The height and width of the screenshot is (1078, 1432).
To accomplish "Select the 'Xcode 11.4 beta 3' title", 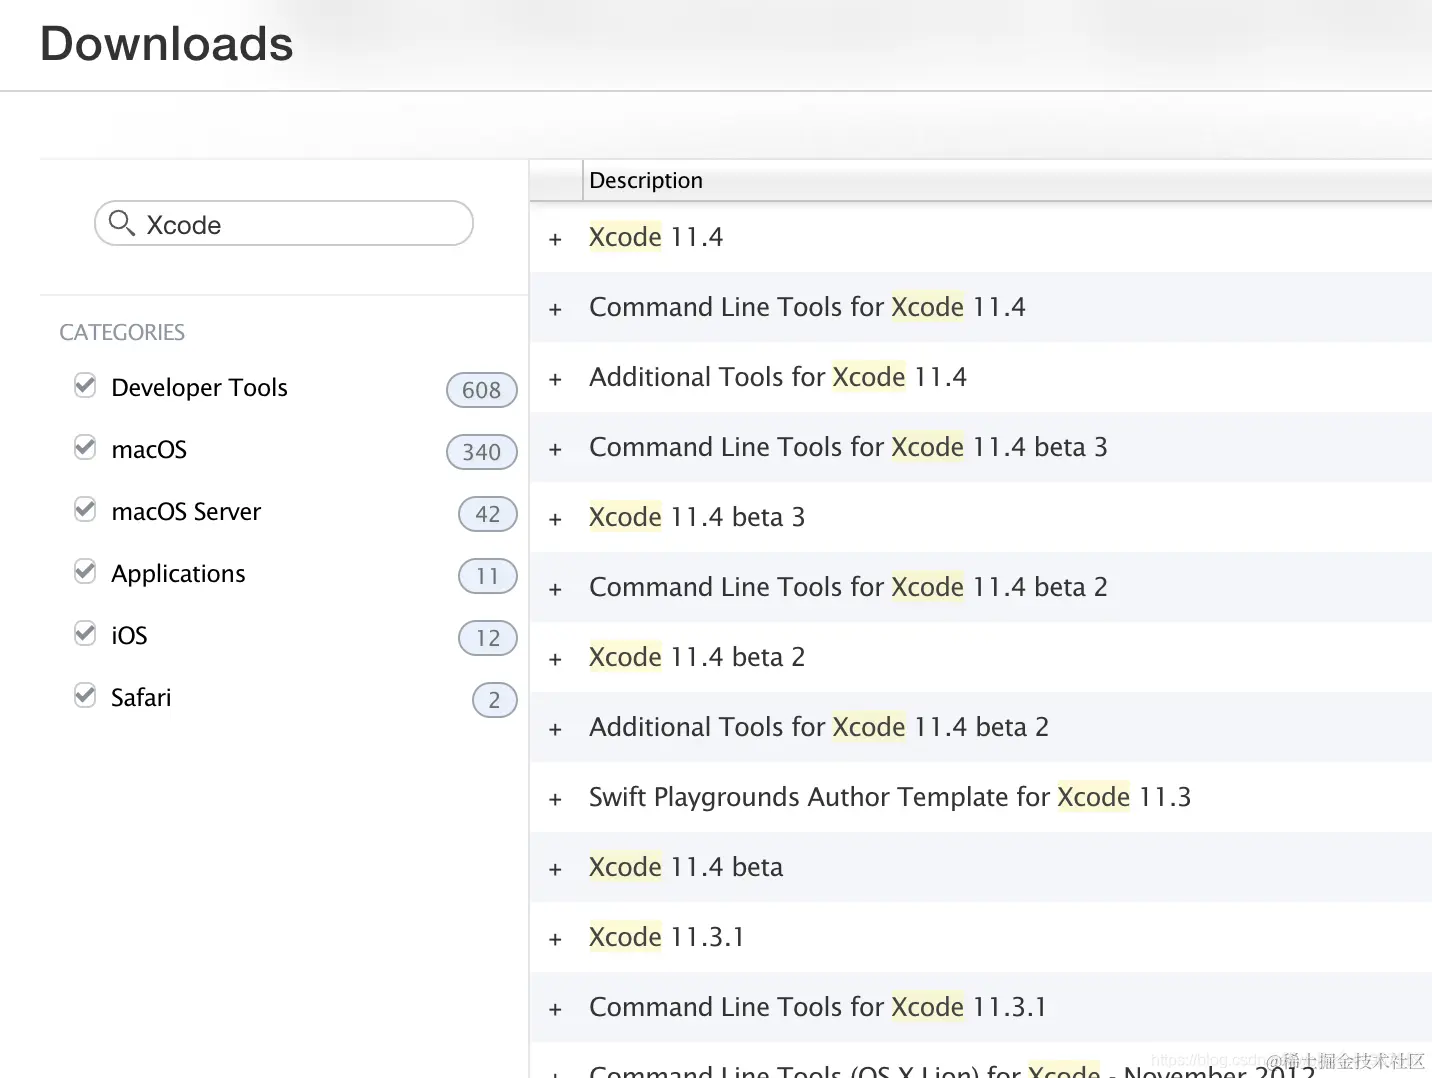I will [697, 517].
